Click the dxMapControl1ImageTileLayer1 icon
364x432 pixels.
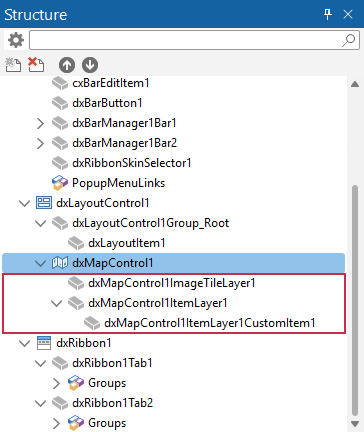[x=76, y=283]
